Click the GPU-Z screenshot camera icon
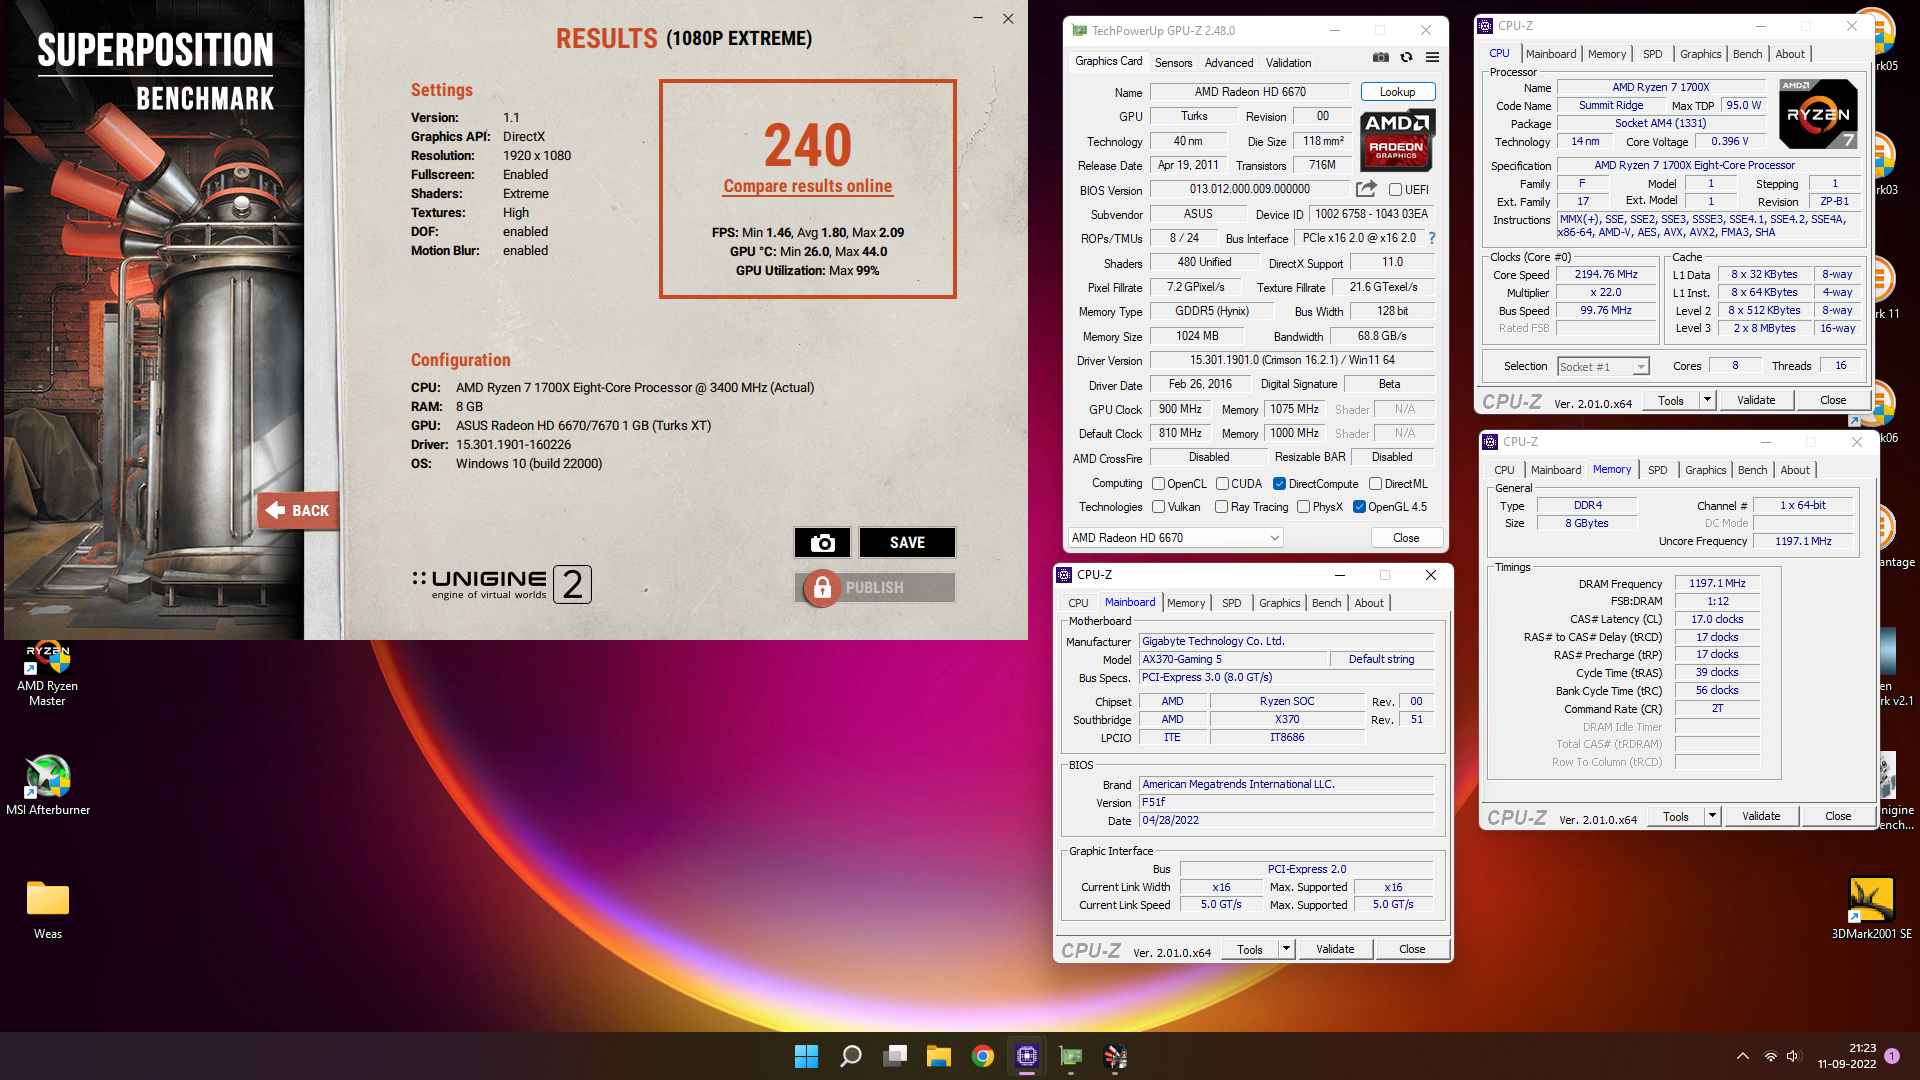 [x=1380, y=58]
